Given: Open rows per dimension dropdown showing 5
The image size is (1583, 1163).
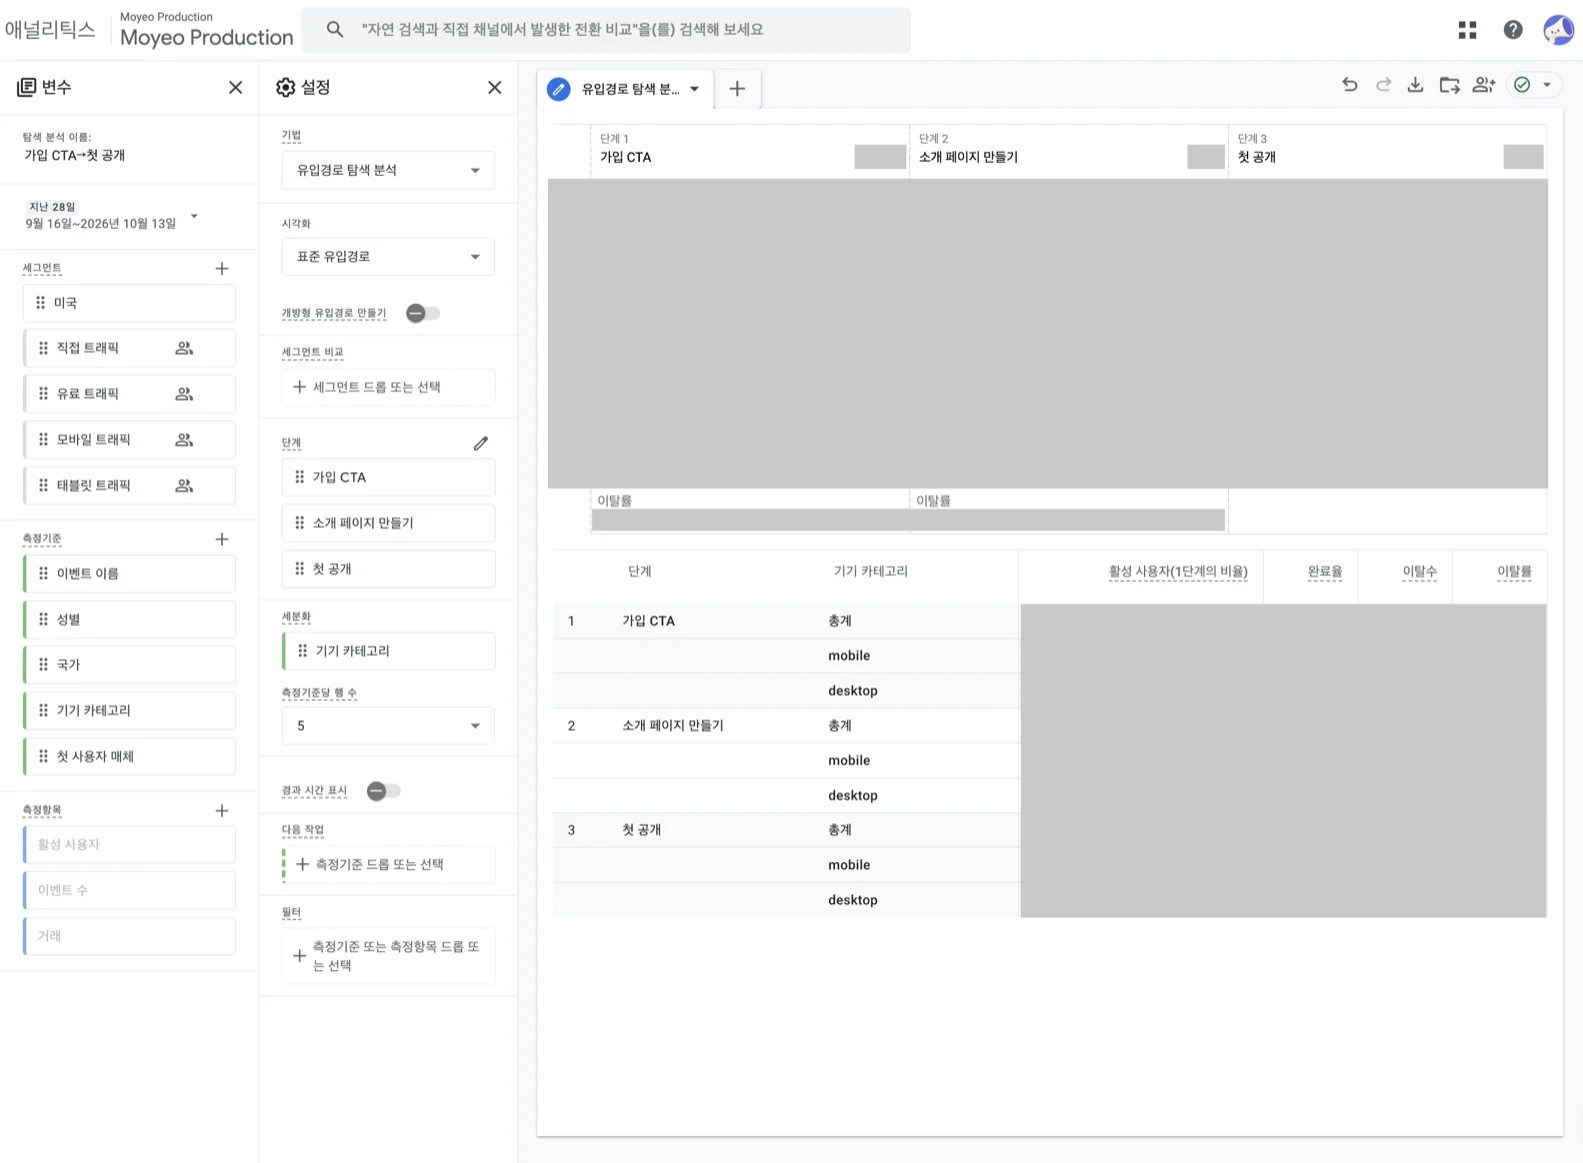Looking at the screenshot, I should (x=388, y=726).
